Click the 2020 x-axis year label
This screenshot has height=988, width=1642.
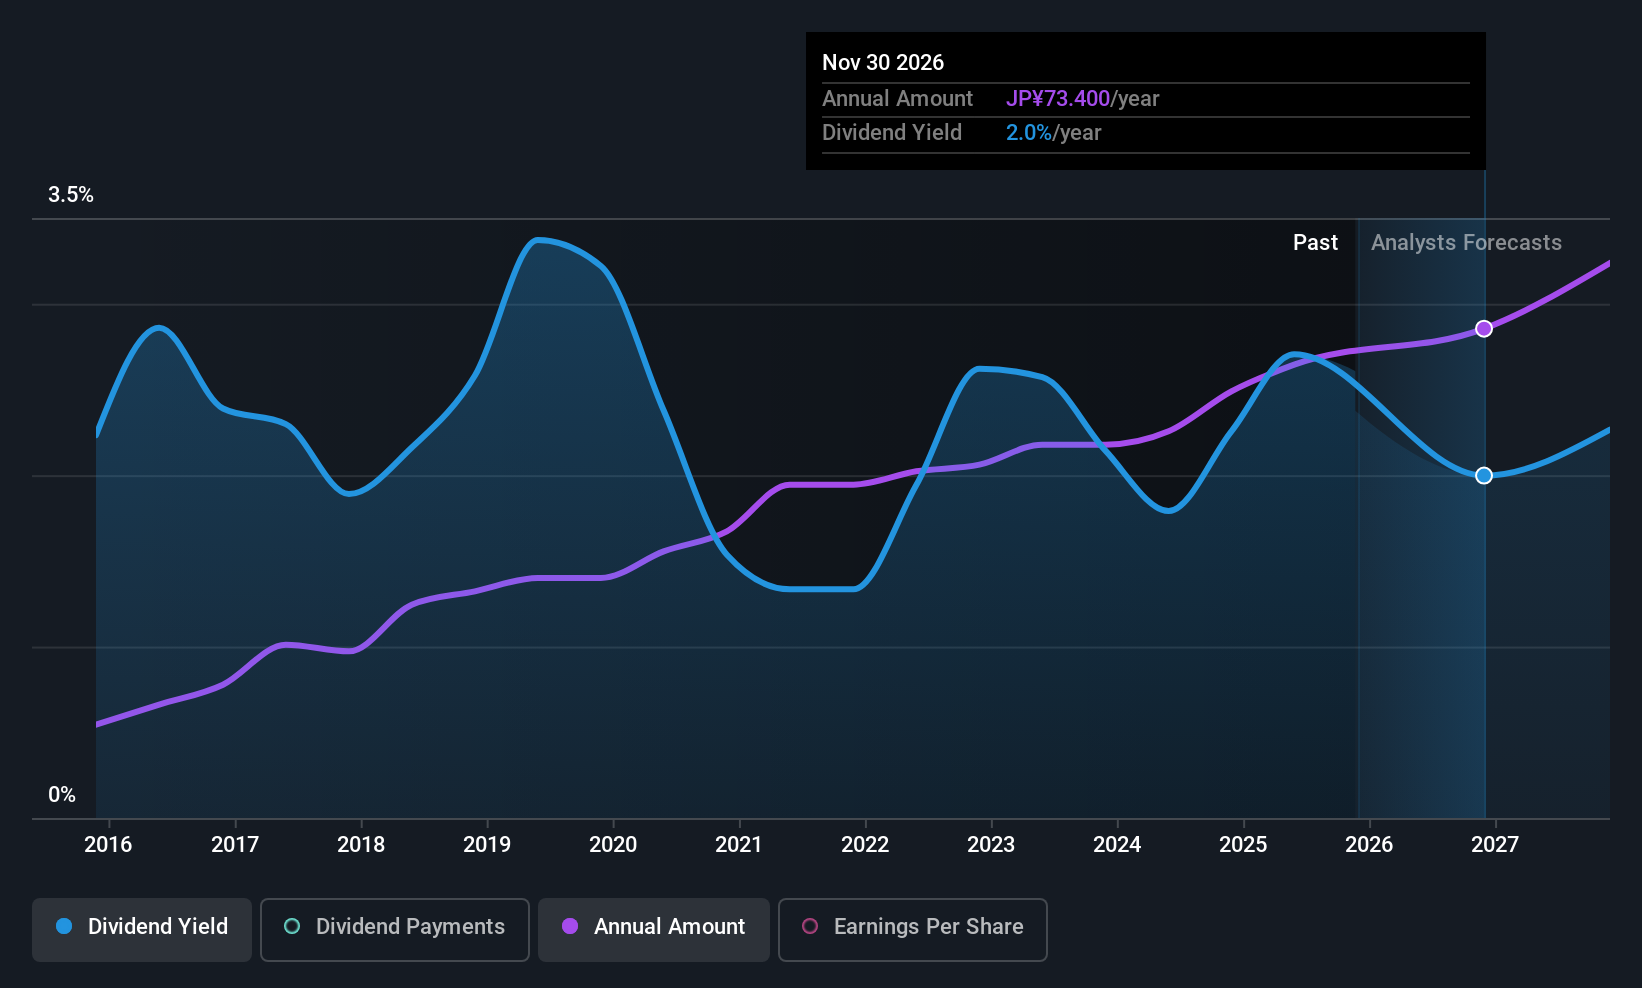pyautogui.click(x=613, y=845)
